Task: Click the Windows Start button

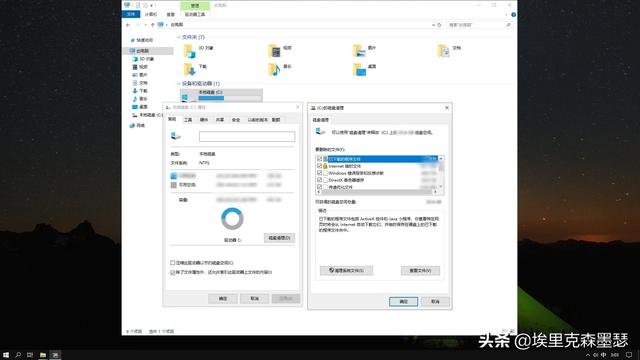Action: [6, 355]
